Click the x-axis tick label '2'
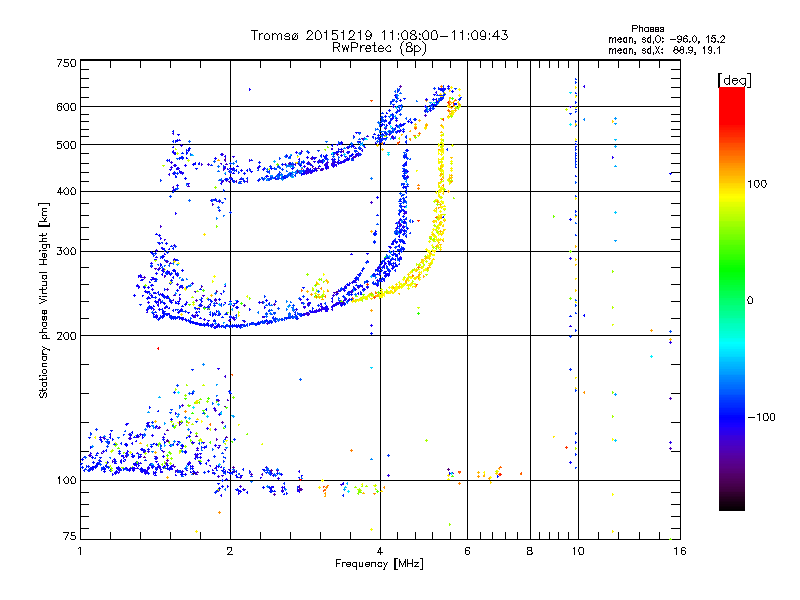The image size is (800, 600). 230,551
